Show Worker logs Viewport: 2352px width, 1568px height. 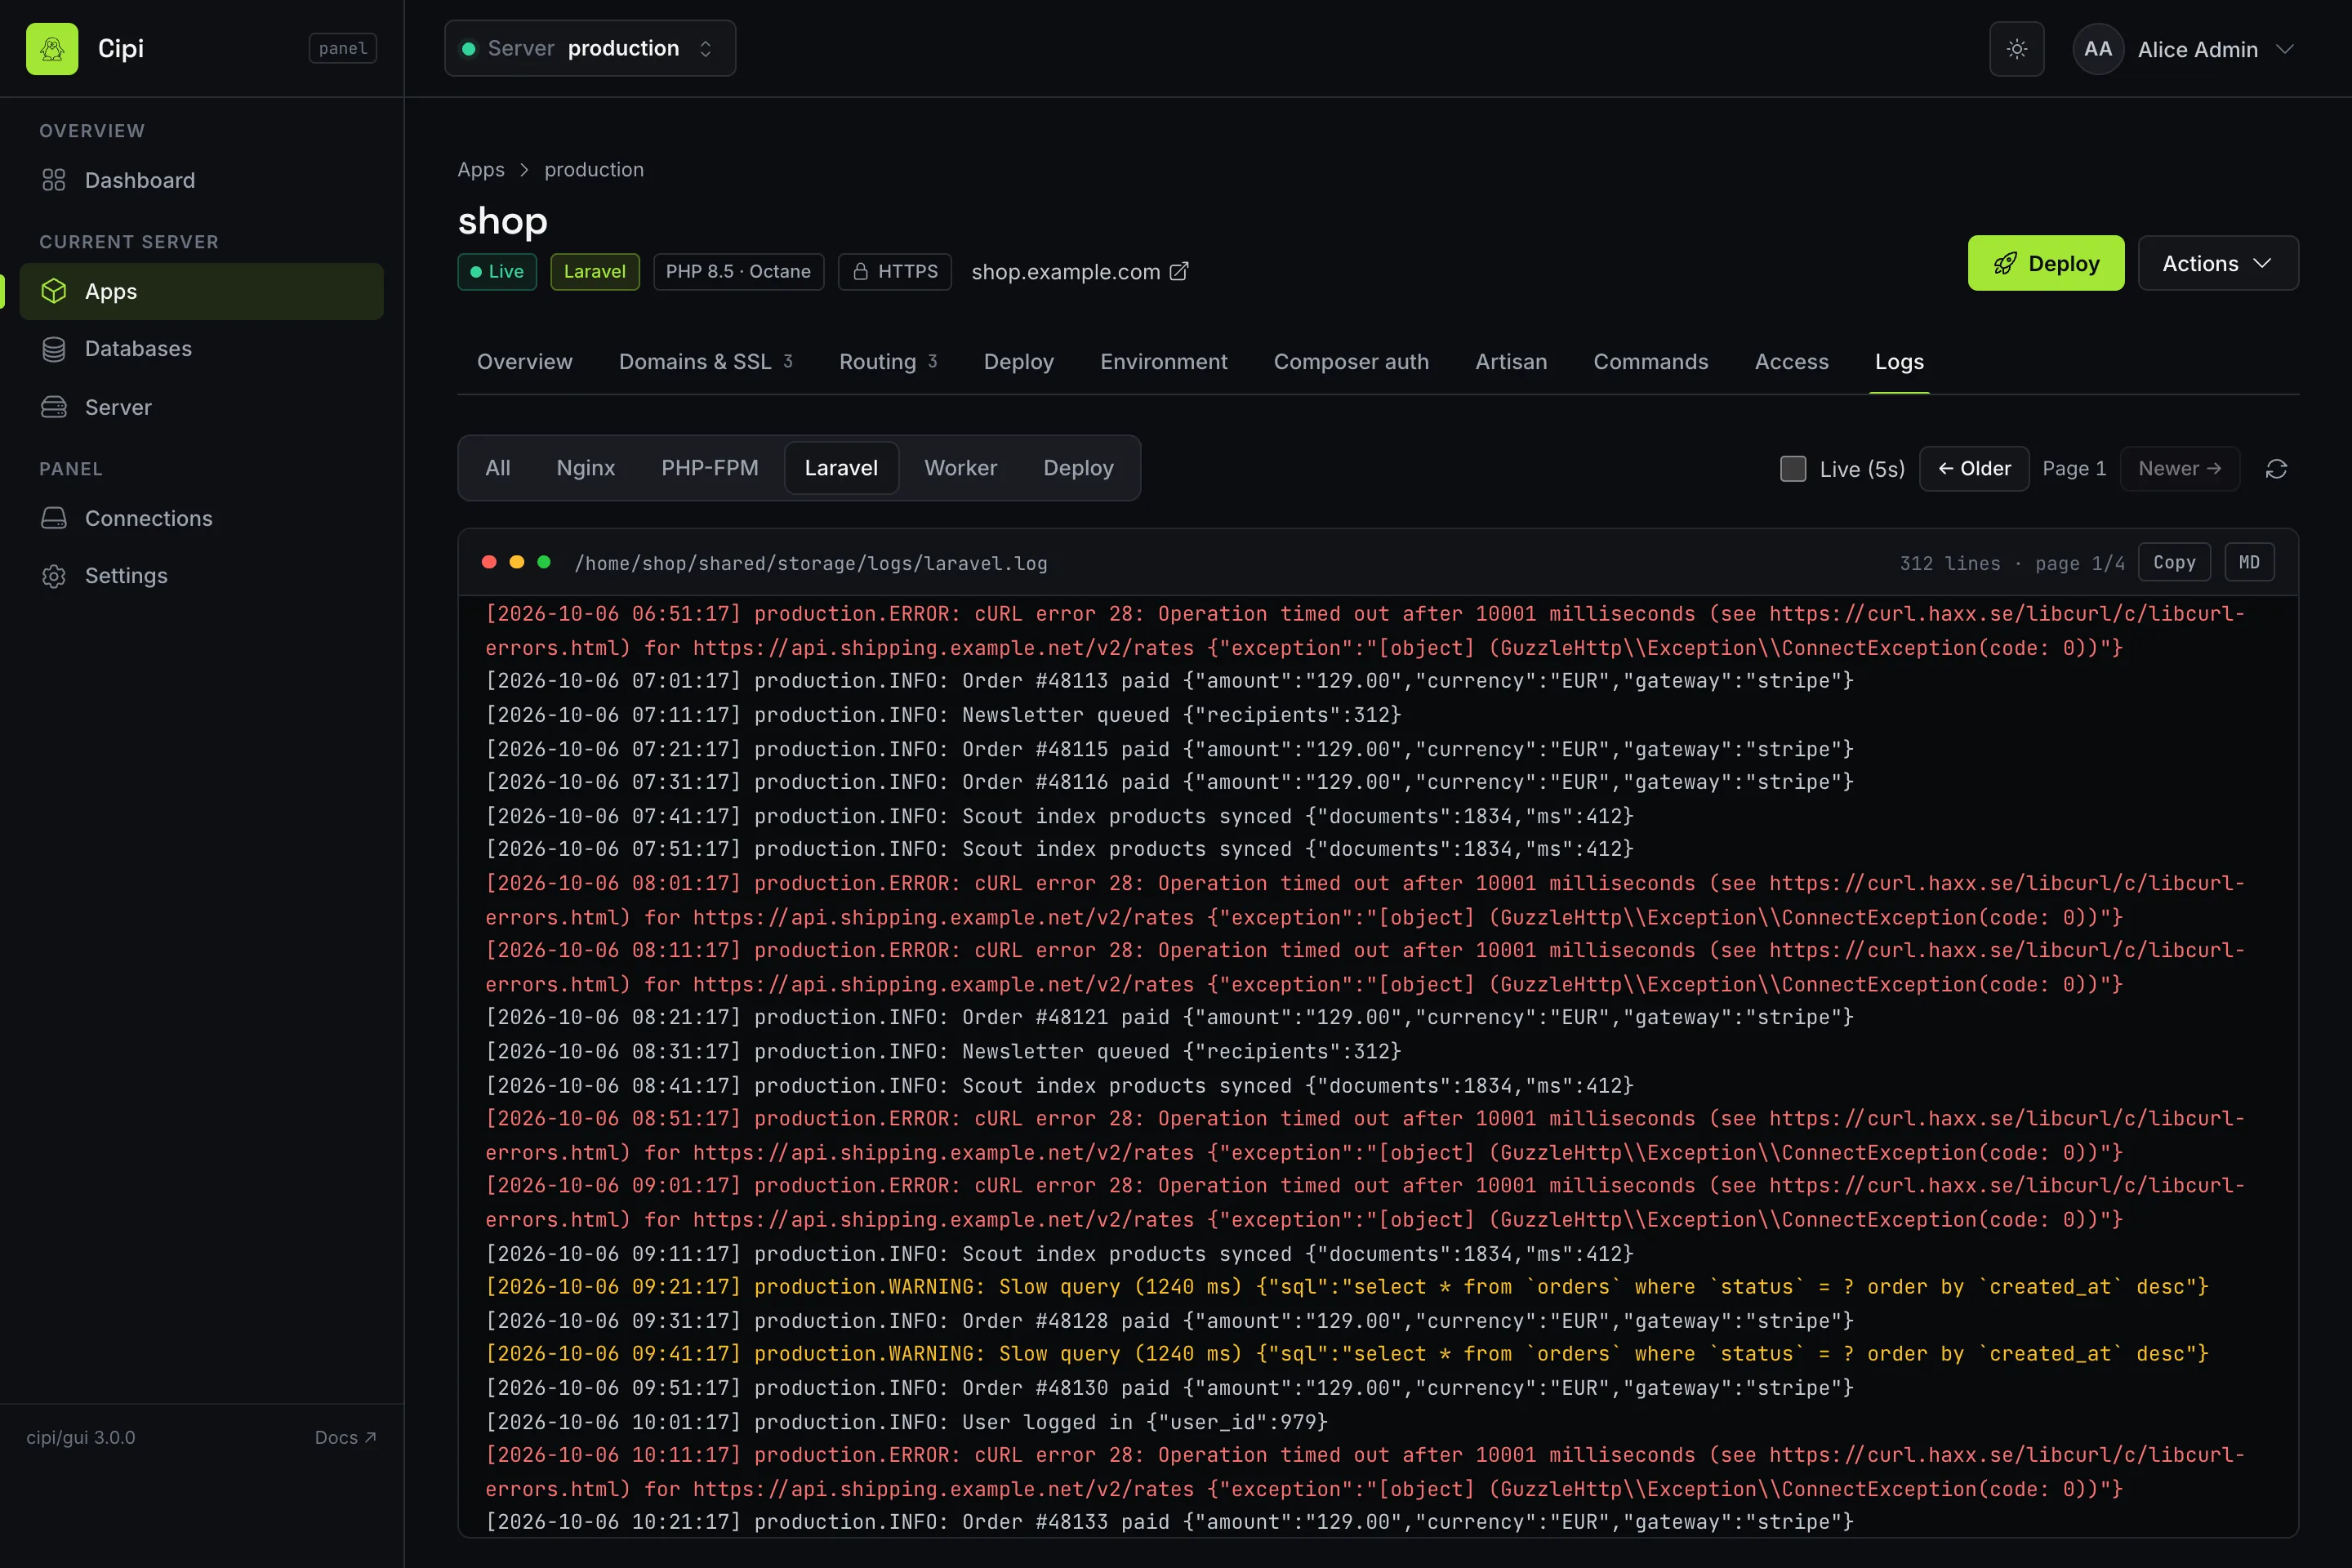(961, 468)
